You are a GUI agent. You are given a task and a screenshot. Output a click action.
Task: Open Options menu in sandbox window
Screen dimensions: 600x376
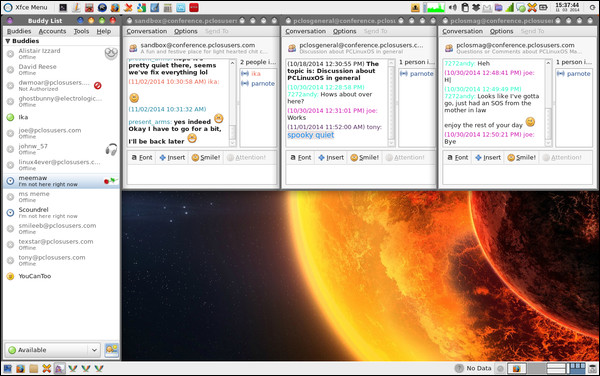pos(186,31)
